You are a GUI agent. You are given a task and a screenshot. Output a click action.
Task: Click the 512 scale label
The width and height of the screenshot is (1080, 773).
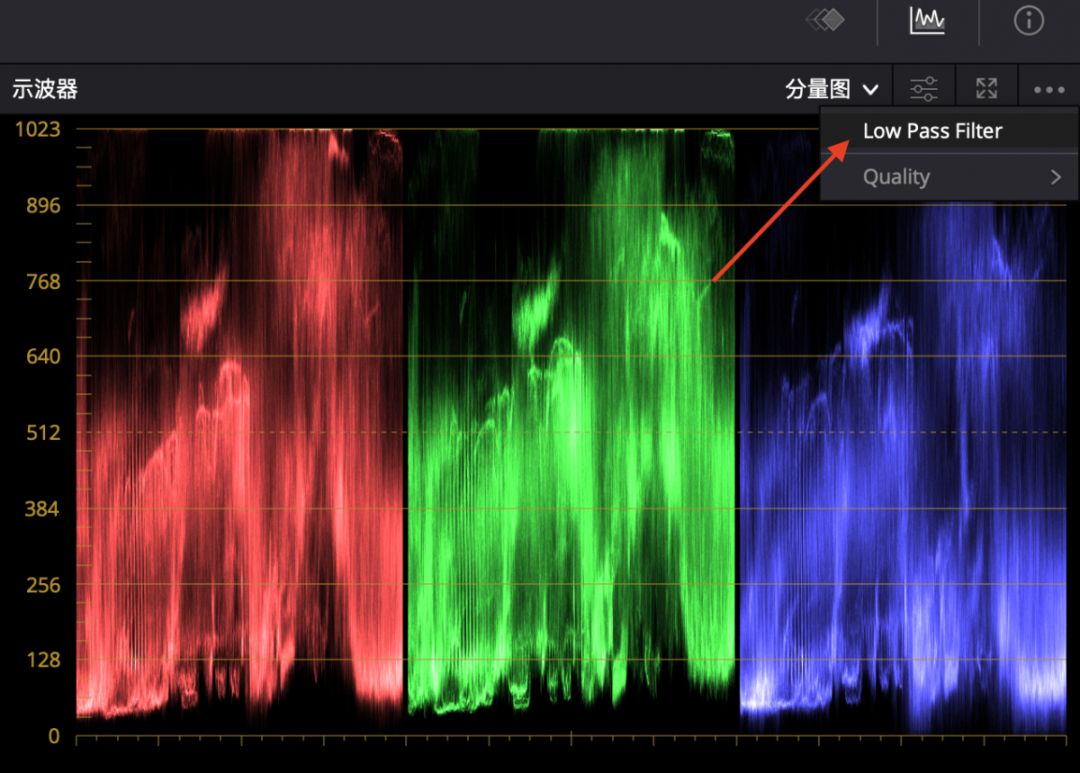point(43,433)
